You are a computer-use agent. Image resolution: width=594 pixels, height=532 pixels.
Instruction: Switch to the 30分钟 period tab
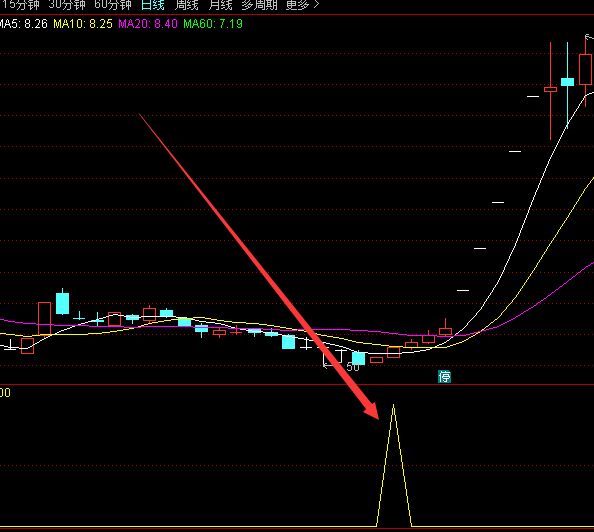pyautogui.click(x=67, y=5)
